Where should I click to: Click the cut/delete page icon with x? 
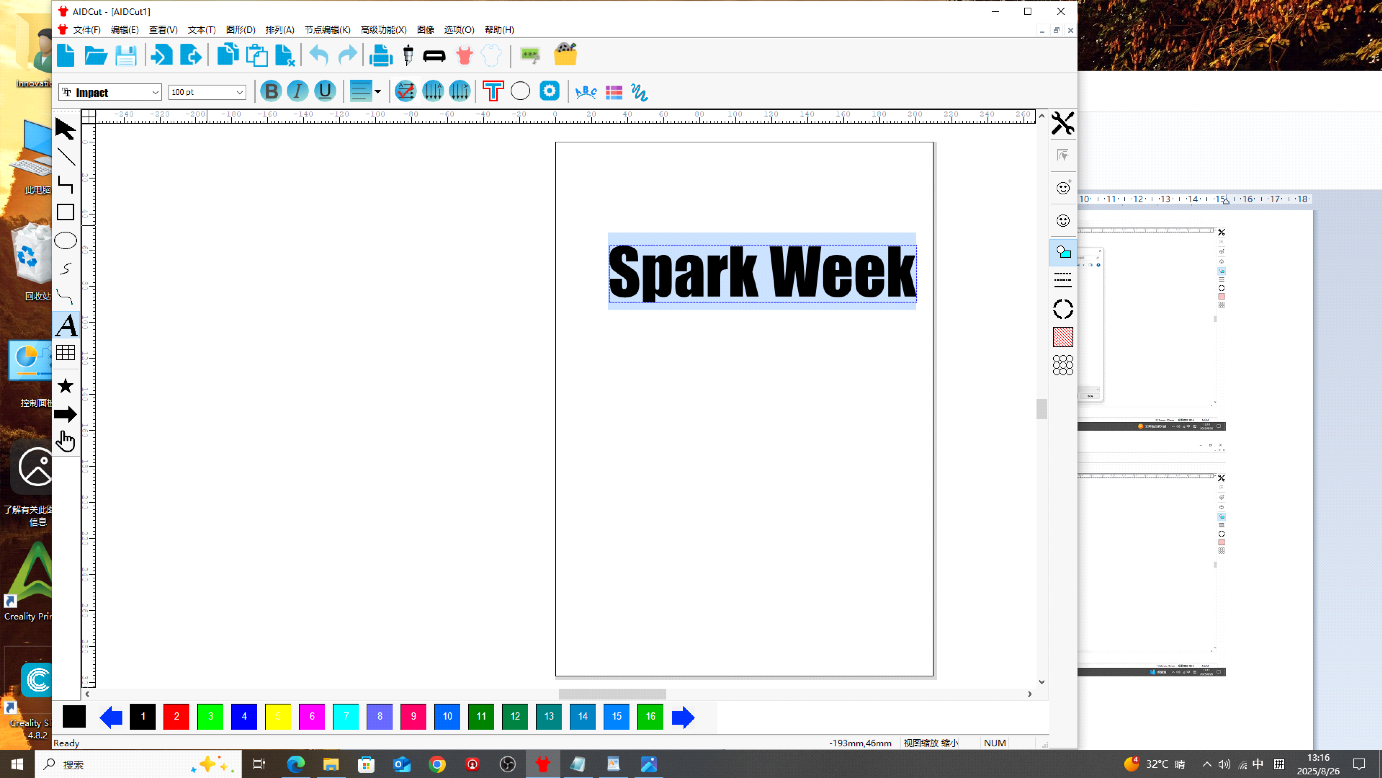[x=285, y=55]
